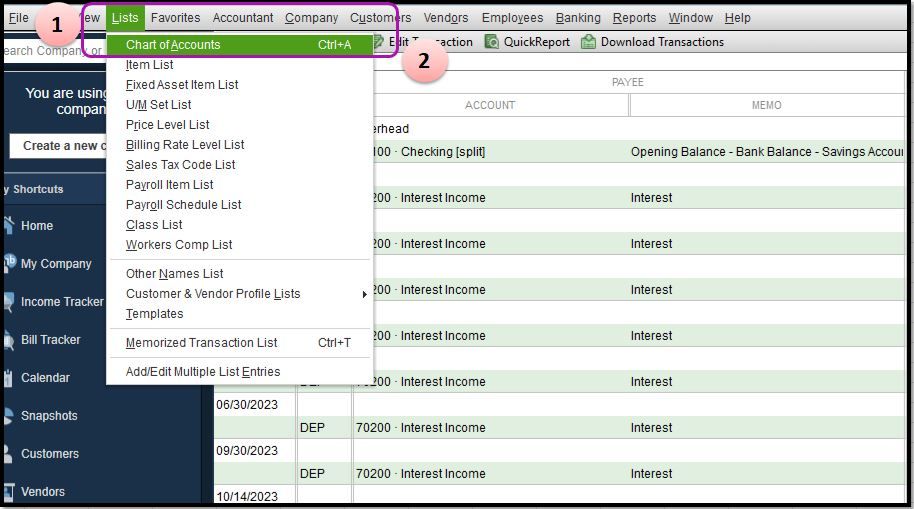Image resolution: width=914 pixels, height=509 pixels.
Task: Click the Download Transactions toolbar label
Action: [662, 42]
